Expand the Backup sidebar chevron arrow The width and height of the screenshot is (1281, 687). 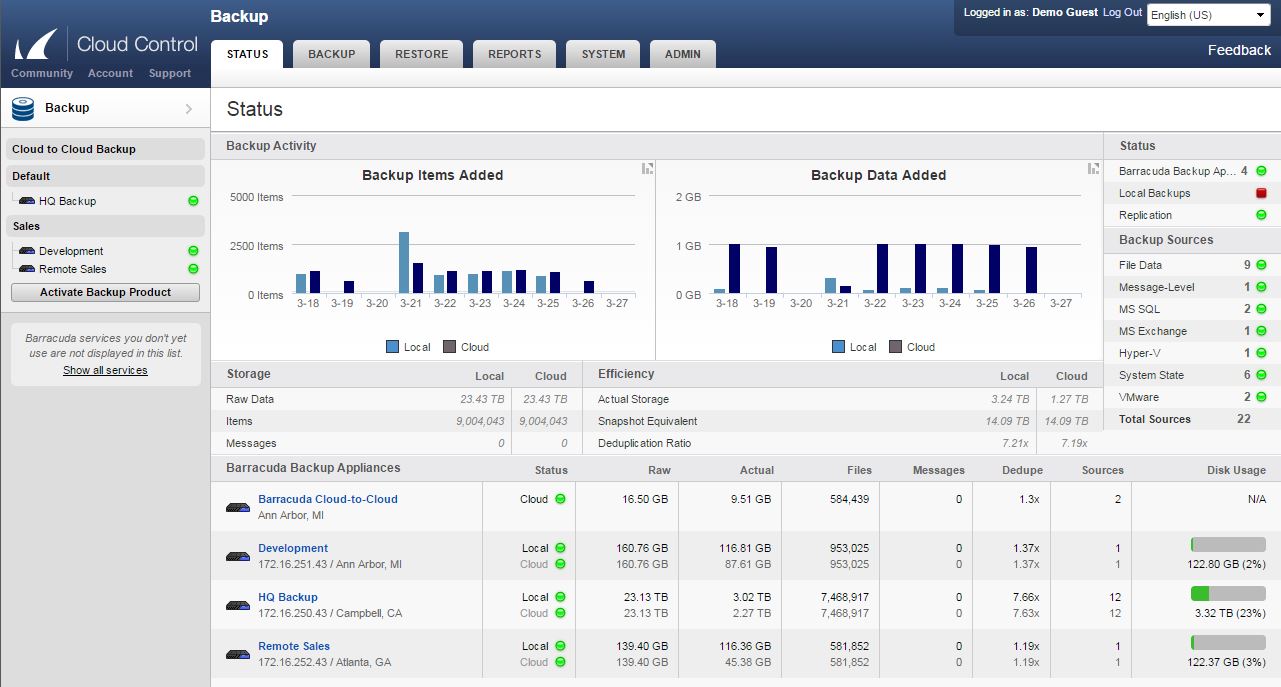click(x=189, y=109)
